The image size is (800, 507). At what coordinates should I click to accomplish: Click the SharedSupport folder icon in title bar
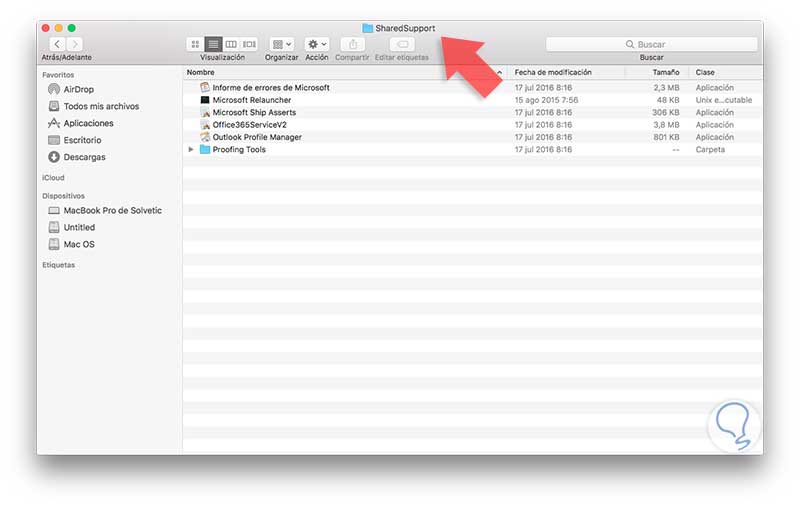pos(367,28)
